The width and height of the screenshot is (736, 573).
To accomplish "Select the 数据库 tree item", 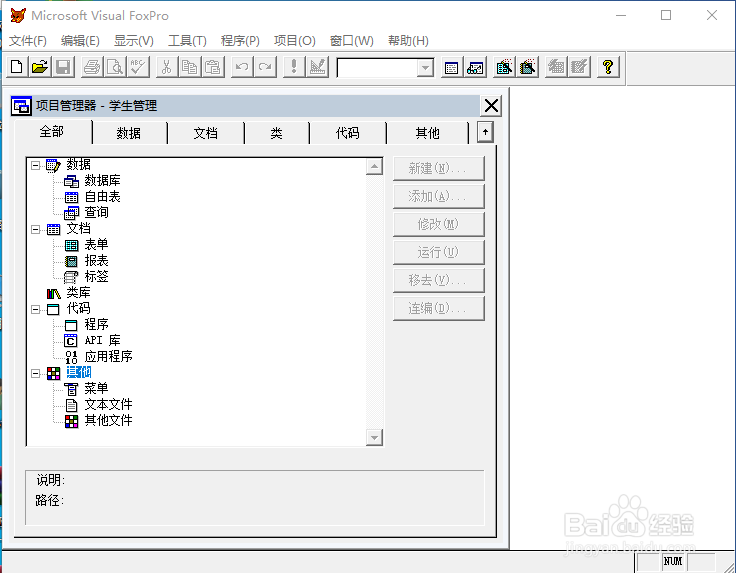I will 102,181.
